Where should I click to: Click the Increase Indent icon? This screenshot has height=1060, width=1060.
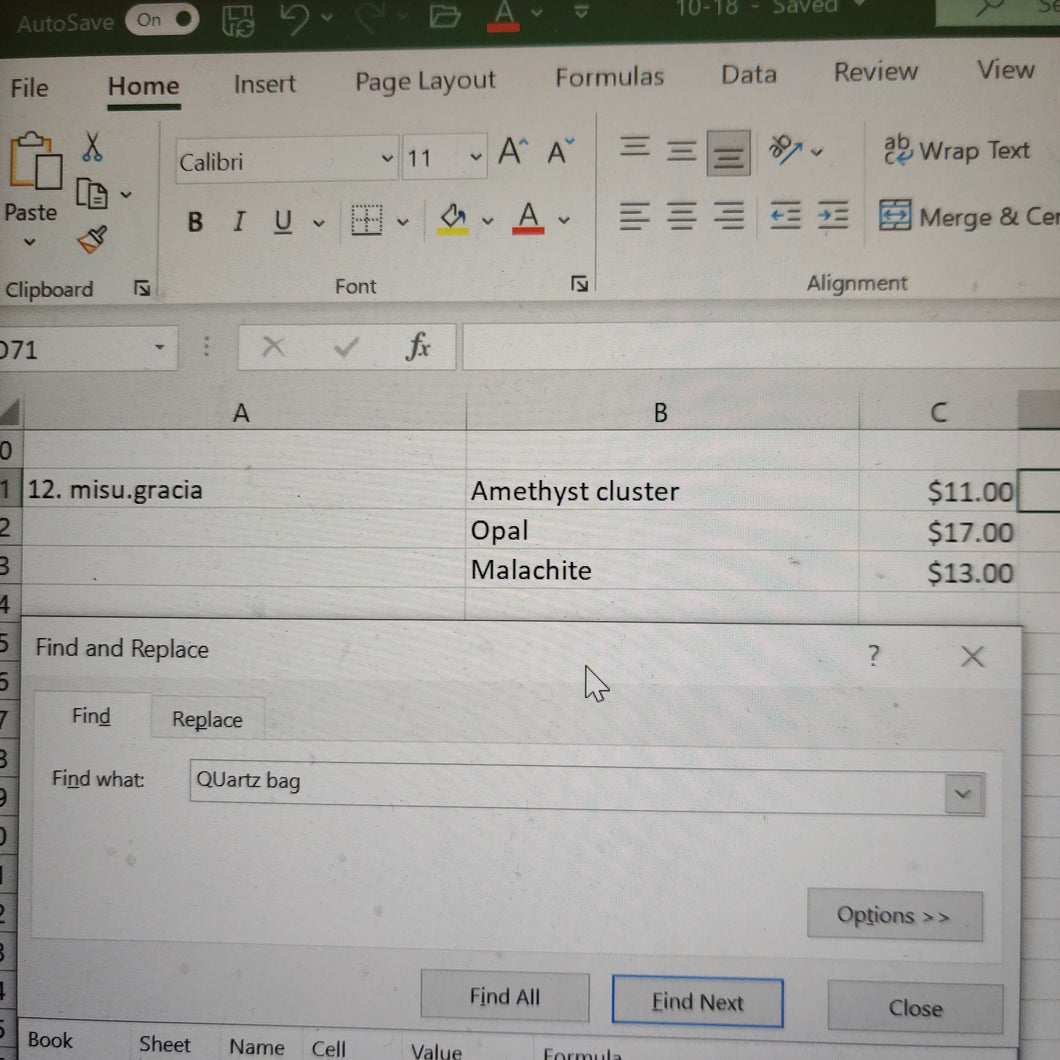coord(832,216)
